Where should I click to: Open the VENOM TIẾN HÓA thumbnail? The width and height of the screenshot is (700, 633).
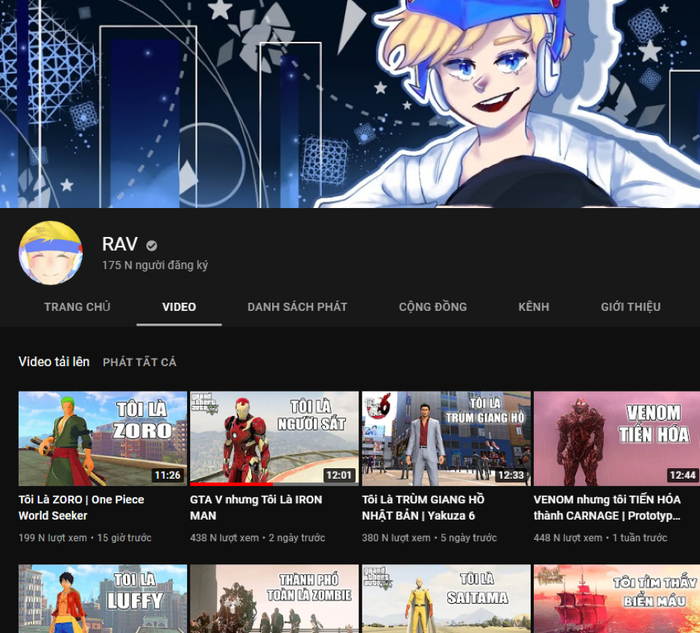click(x=617, y=438)
